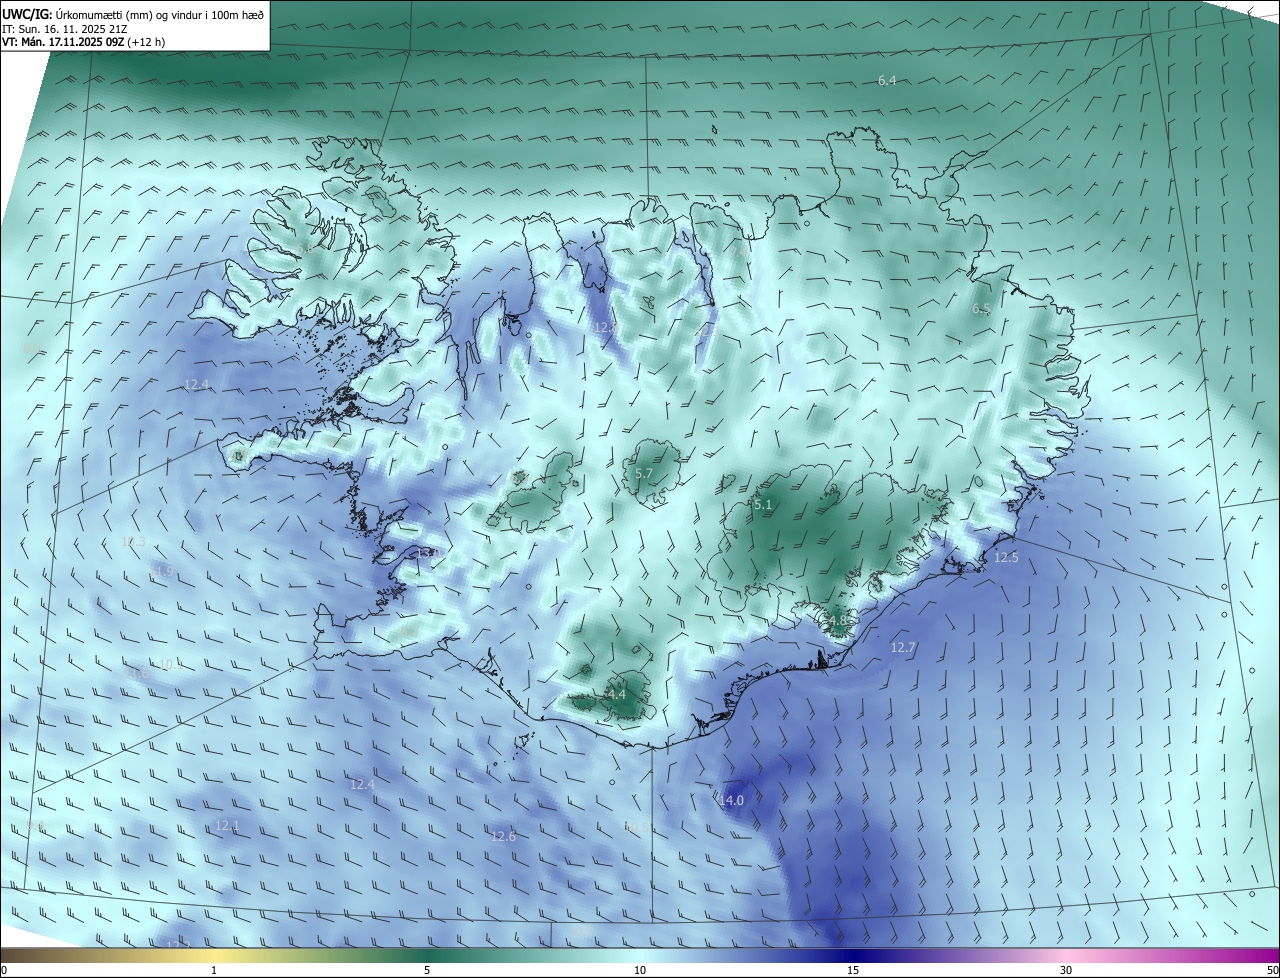This screenshot has height=978, width=1280.
Task: Click the '10' tick label on the color scale
Action: click(640, 970)
